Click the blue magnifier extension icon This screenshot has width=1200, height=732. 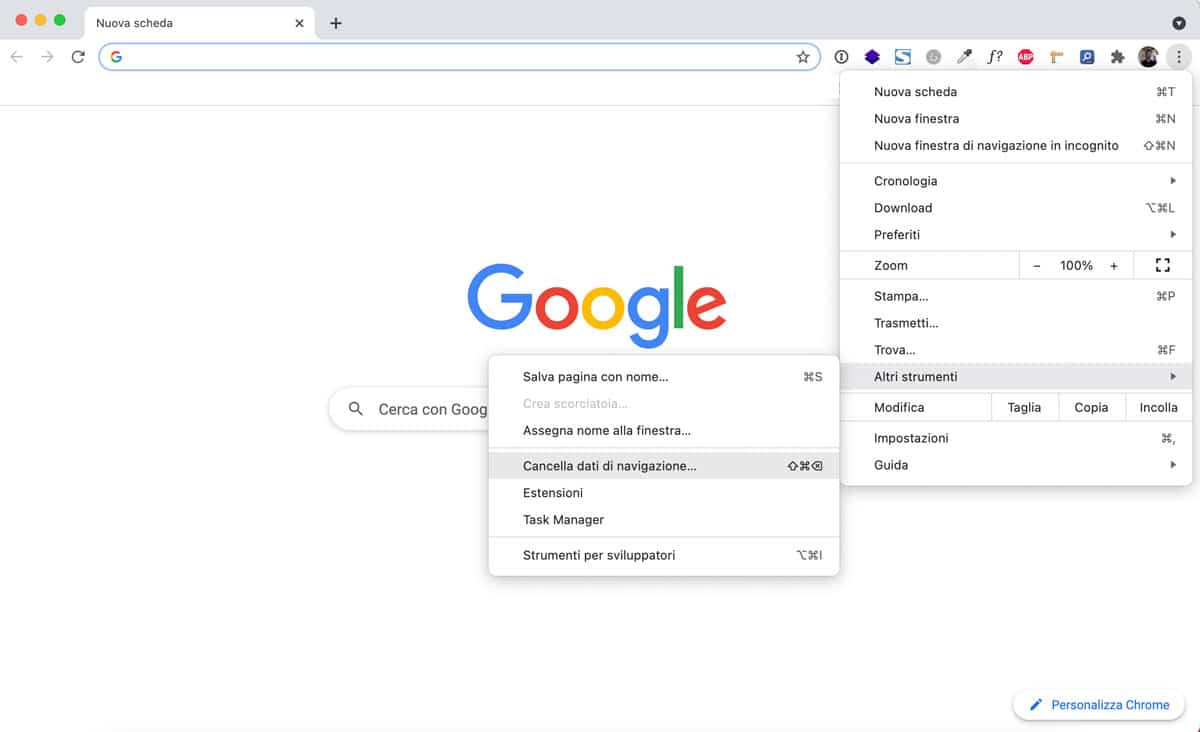point(1087,57)
